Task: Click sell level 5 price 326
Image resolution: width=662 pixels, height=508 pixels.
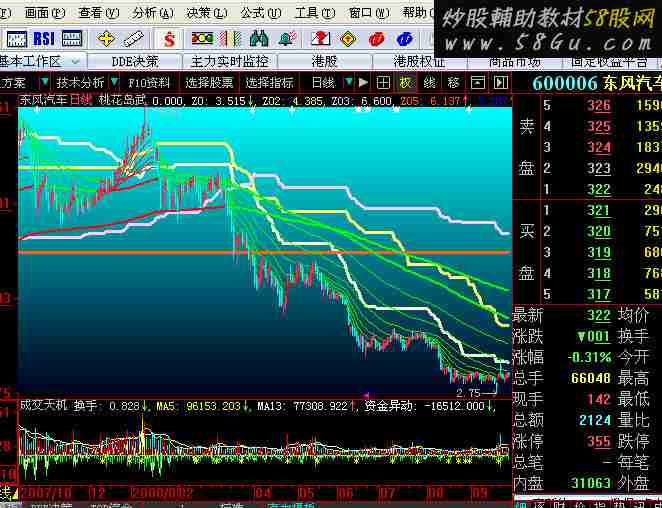Action: point(599,105)
